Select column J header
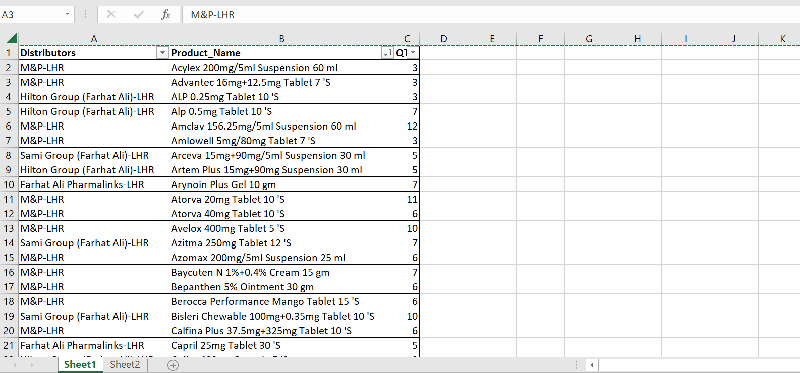This screenshot has height=373, width=800. tap(734, 38)
